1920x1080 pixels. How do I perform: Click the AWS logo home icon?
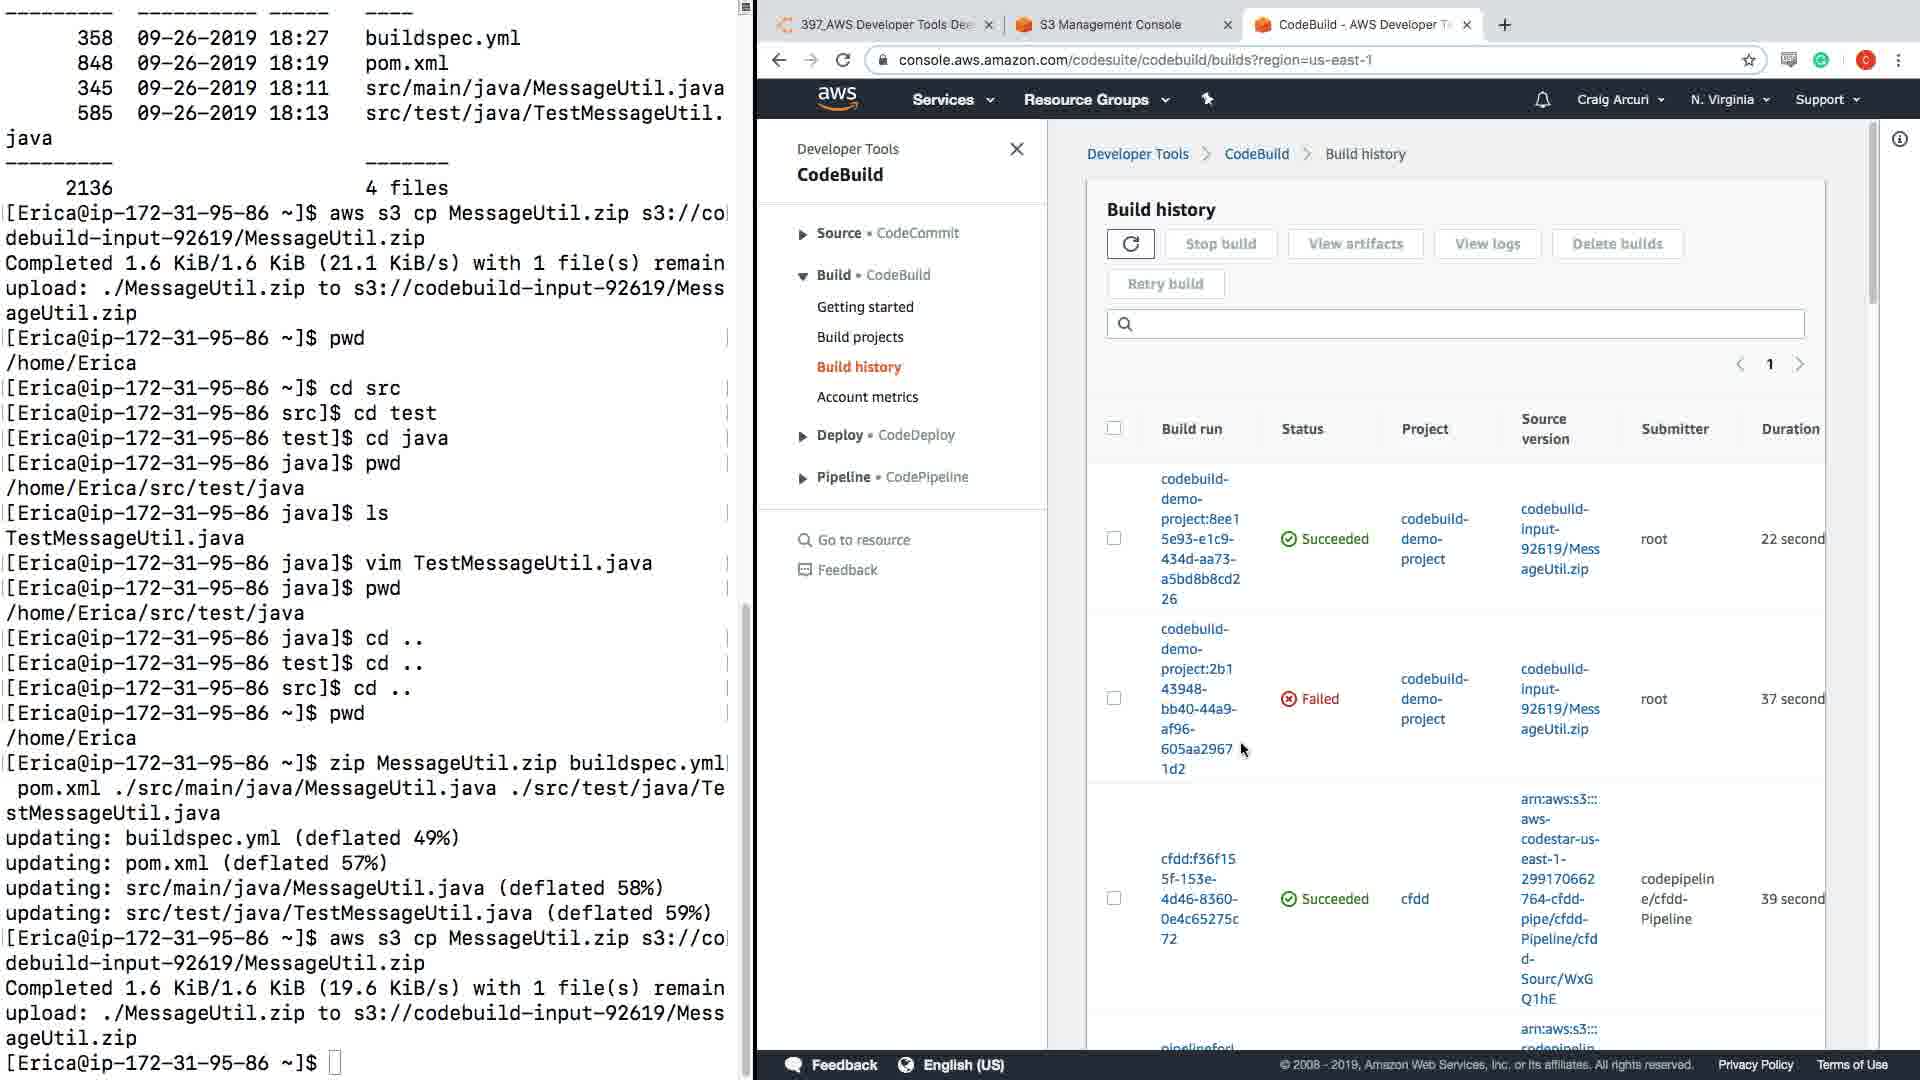click(x=837, y=98)
